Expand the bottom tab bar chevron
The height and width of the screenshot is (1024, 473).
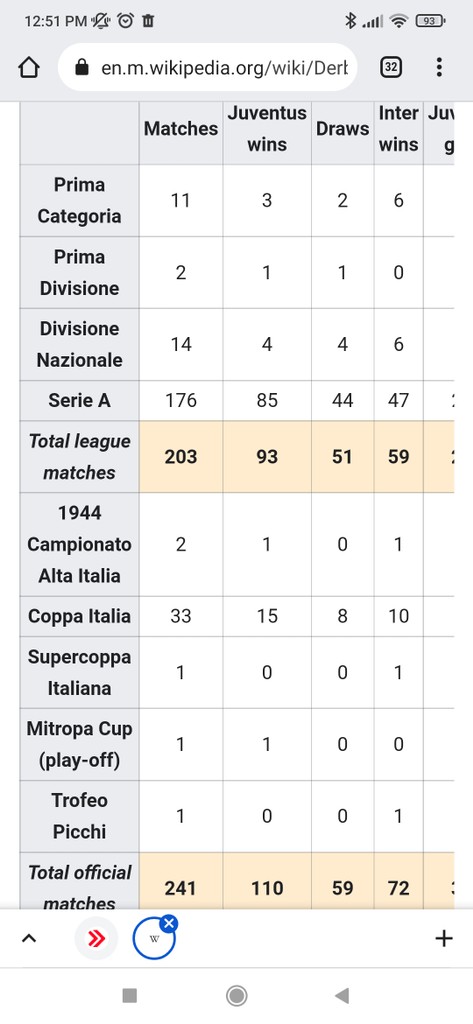pyautogui.click(x=29, y=939)
